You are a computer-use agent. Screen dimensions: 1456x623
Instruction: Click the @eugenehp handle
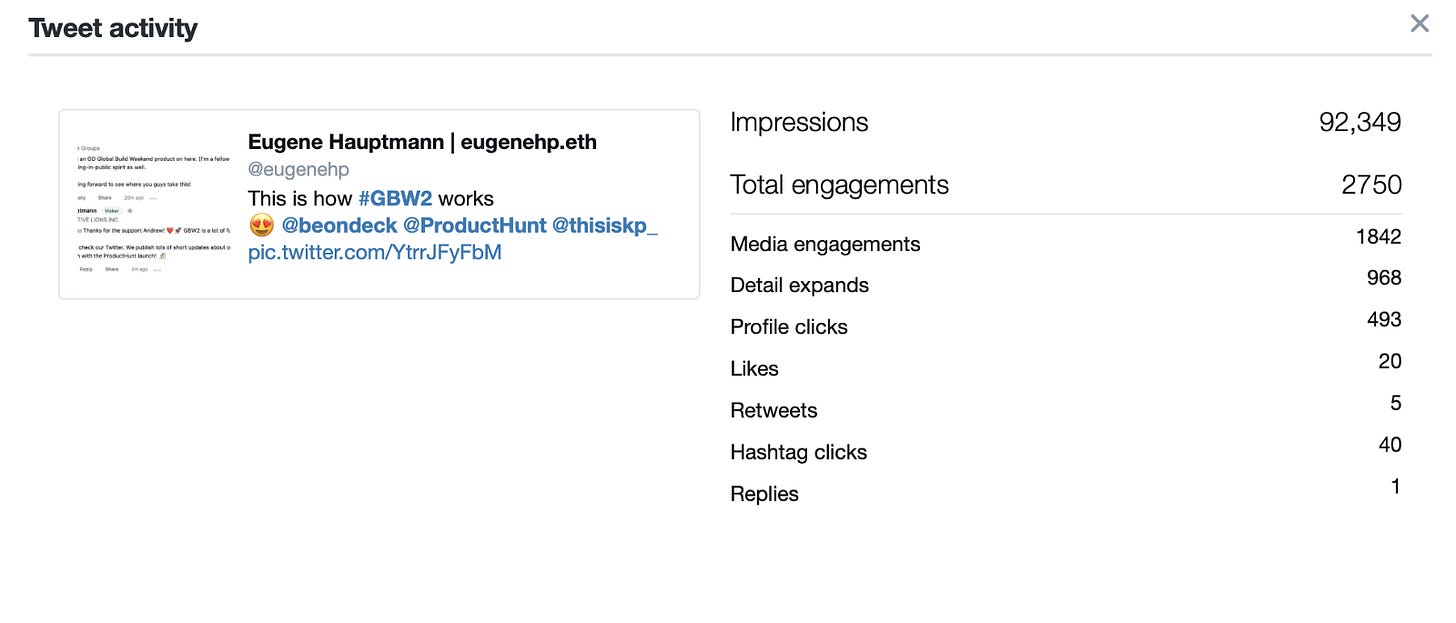[x=298, y=170]
